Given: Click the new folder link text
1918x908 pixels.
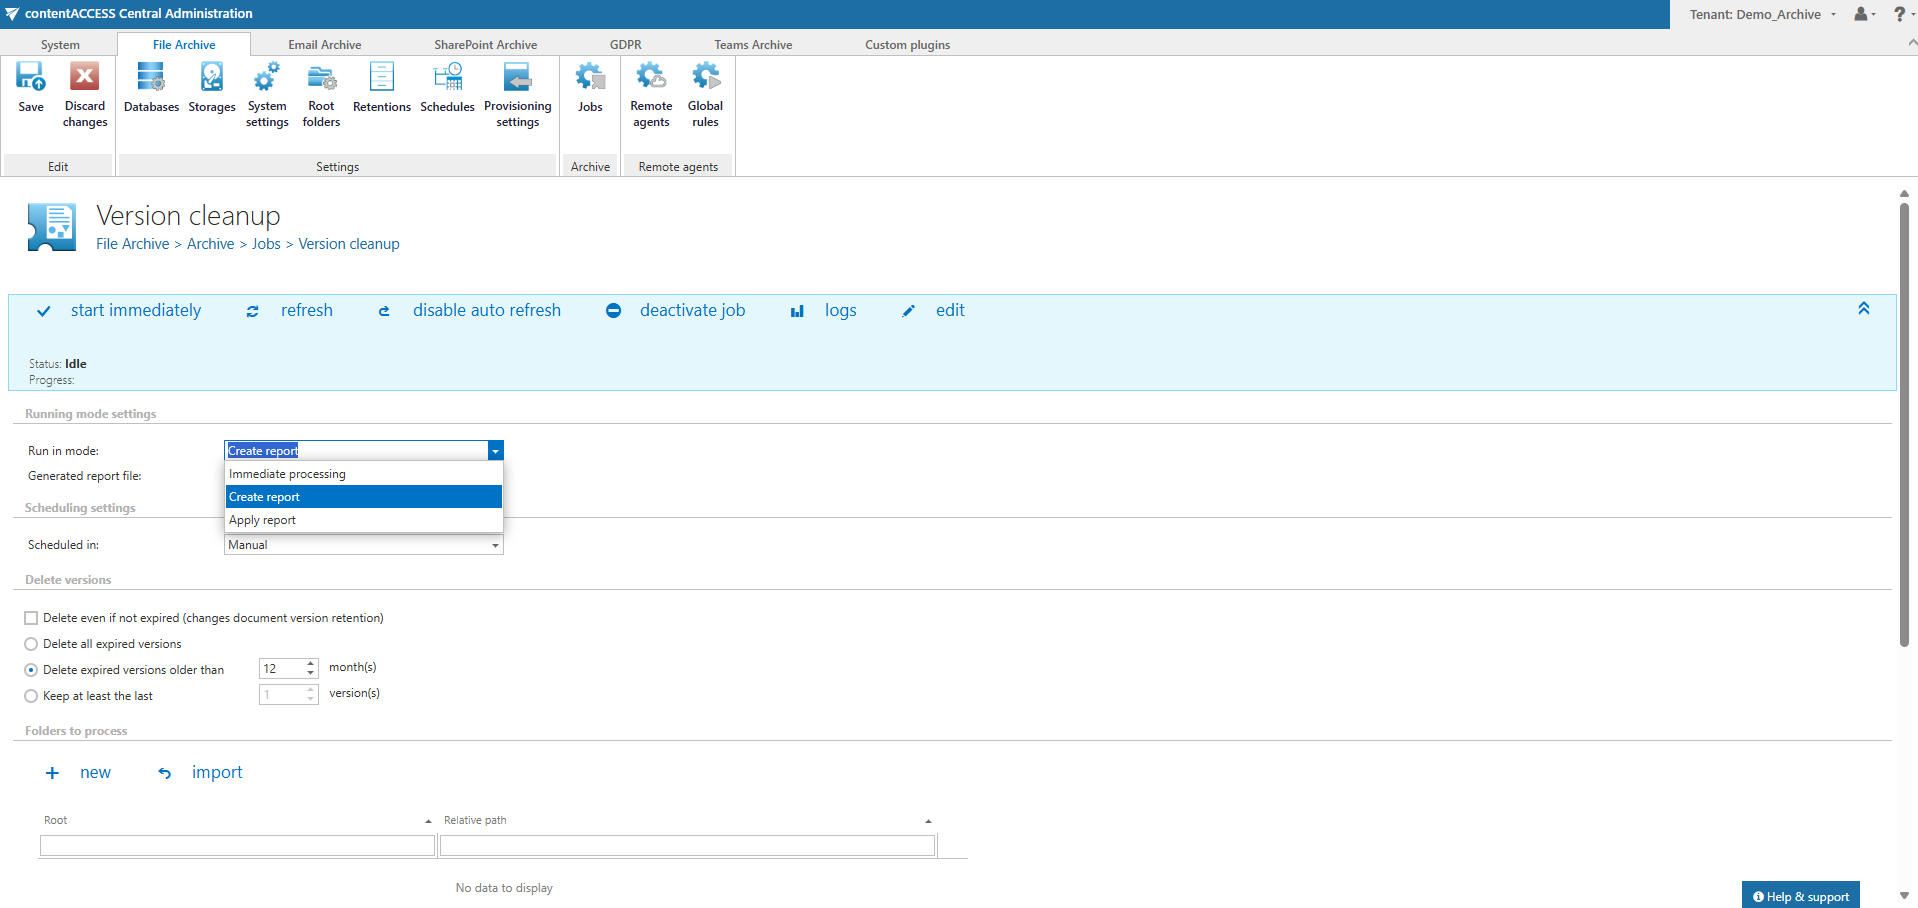Looking at the screenshot, I should 95,773.
